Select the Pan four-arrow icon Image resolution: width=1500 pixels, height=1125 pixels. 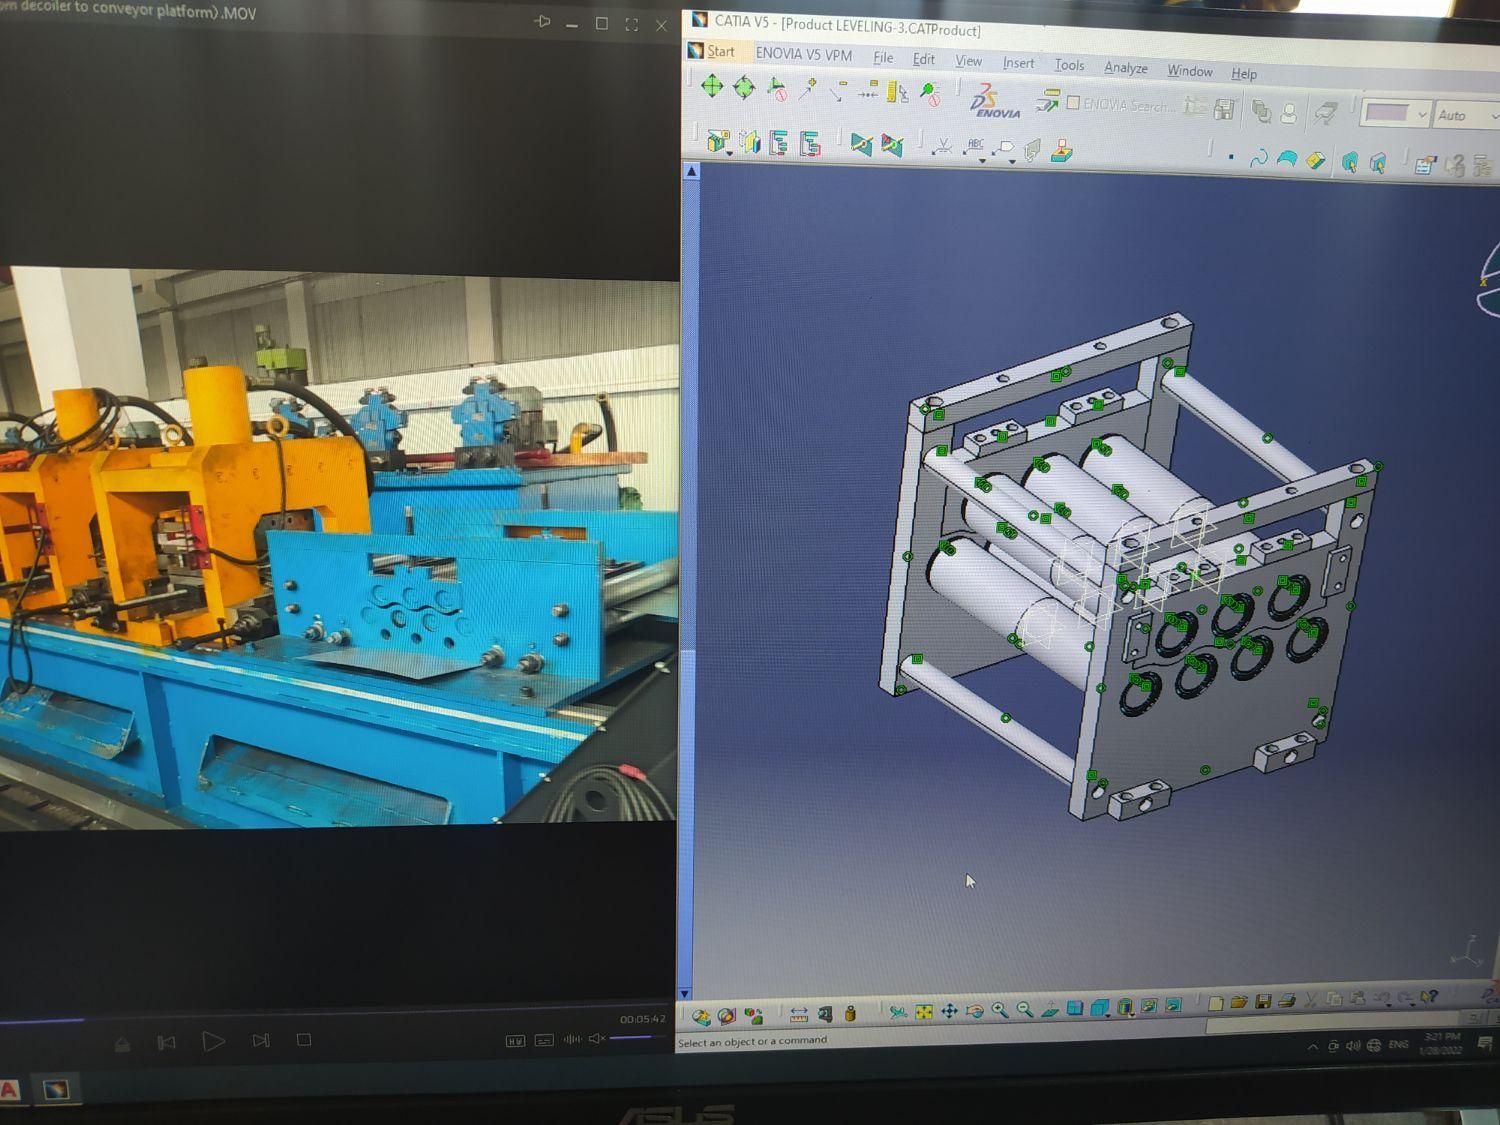tap(949, 1011)
